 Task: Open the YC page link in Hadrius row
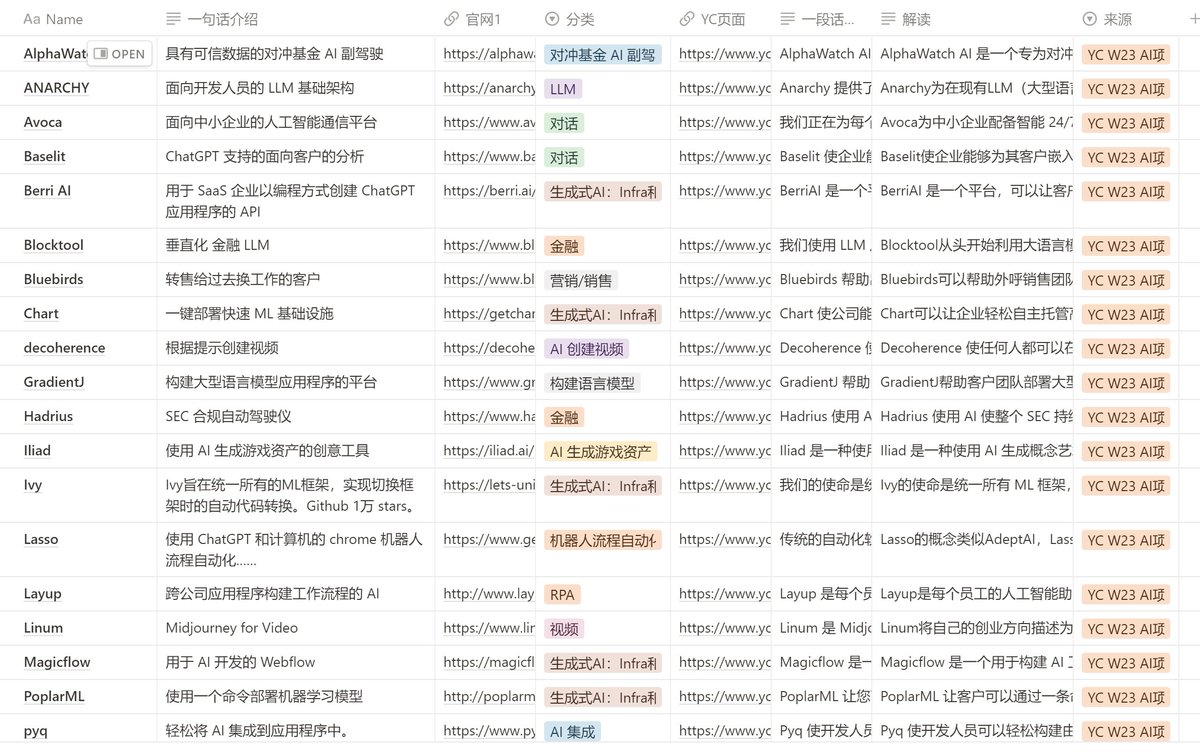(725, 416)
